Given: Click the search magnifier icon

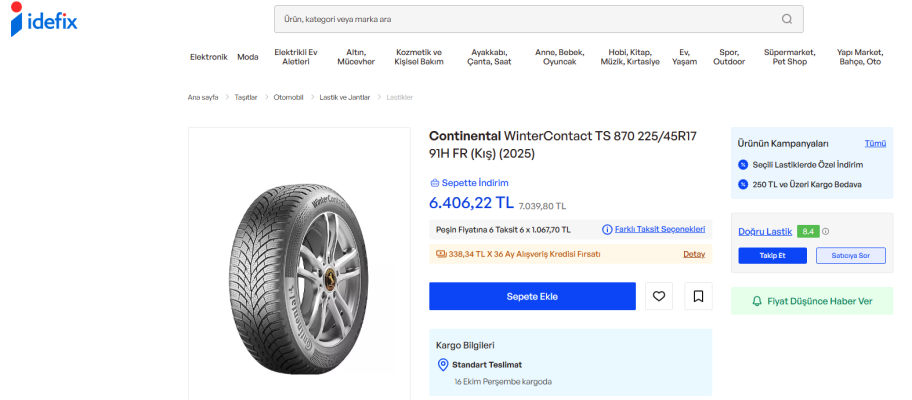Looking at the screenshot, I should tap(787, 19).
